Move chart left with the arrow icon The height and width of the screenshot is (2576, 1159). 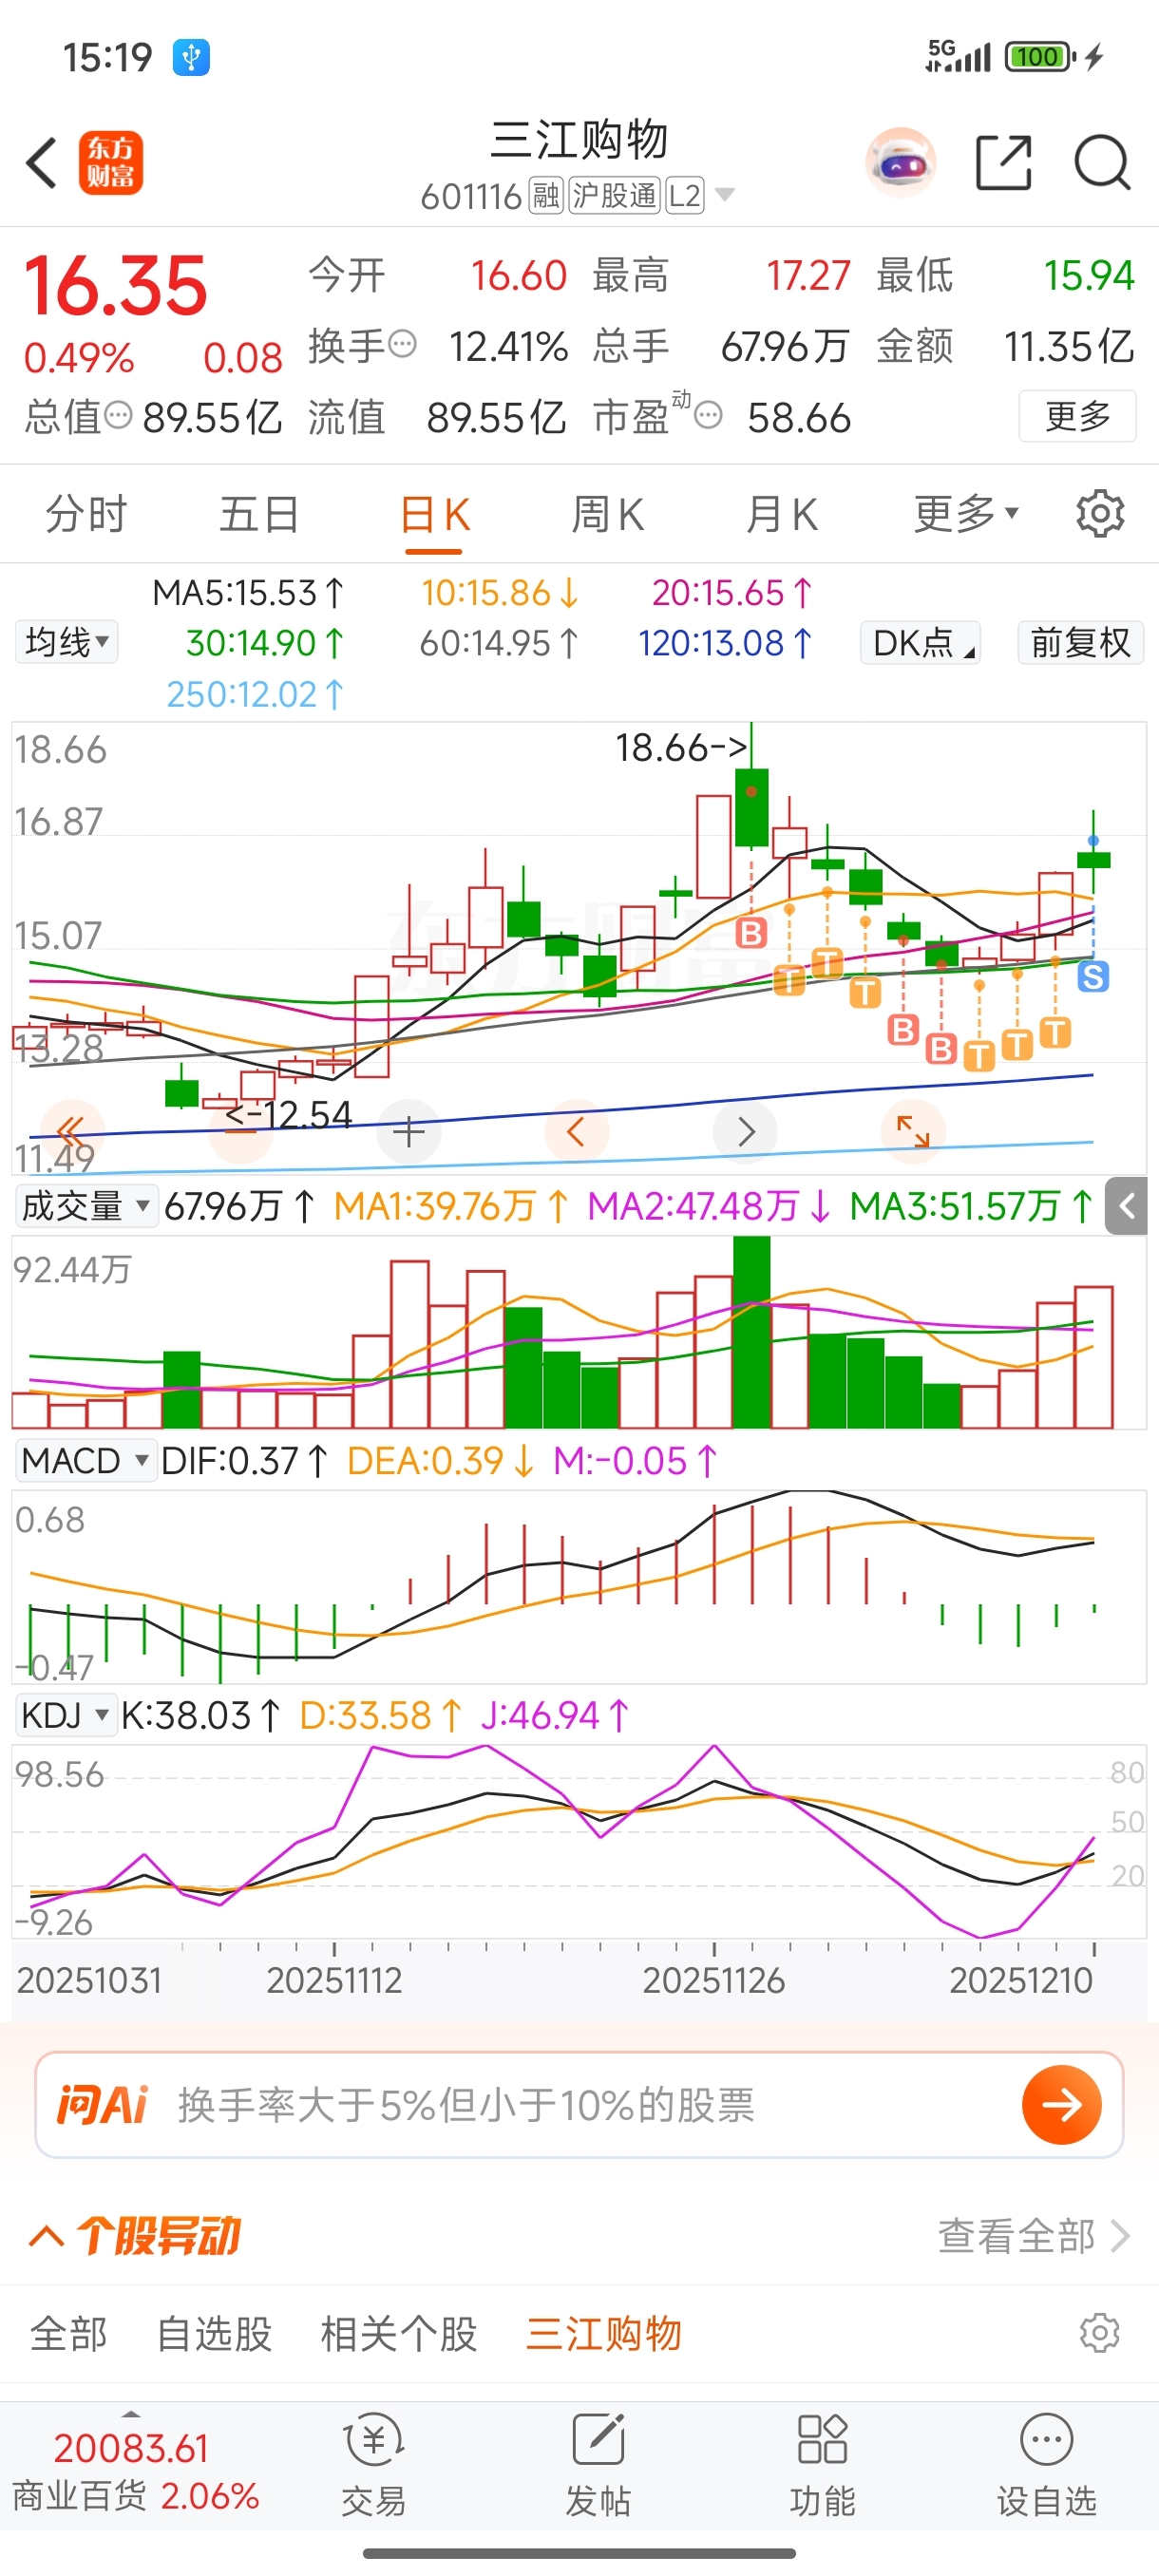click(576, 1132)
